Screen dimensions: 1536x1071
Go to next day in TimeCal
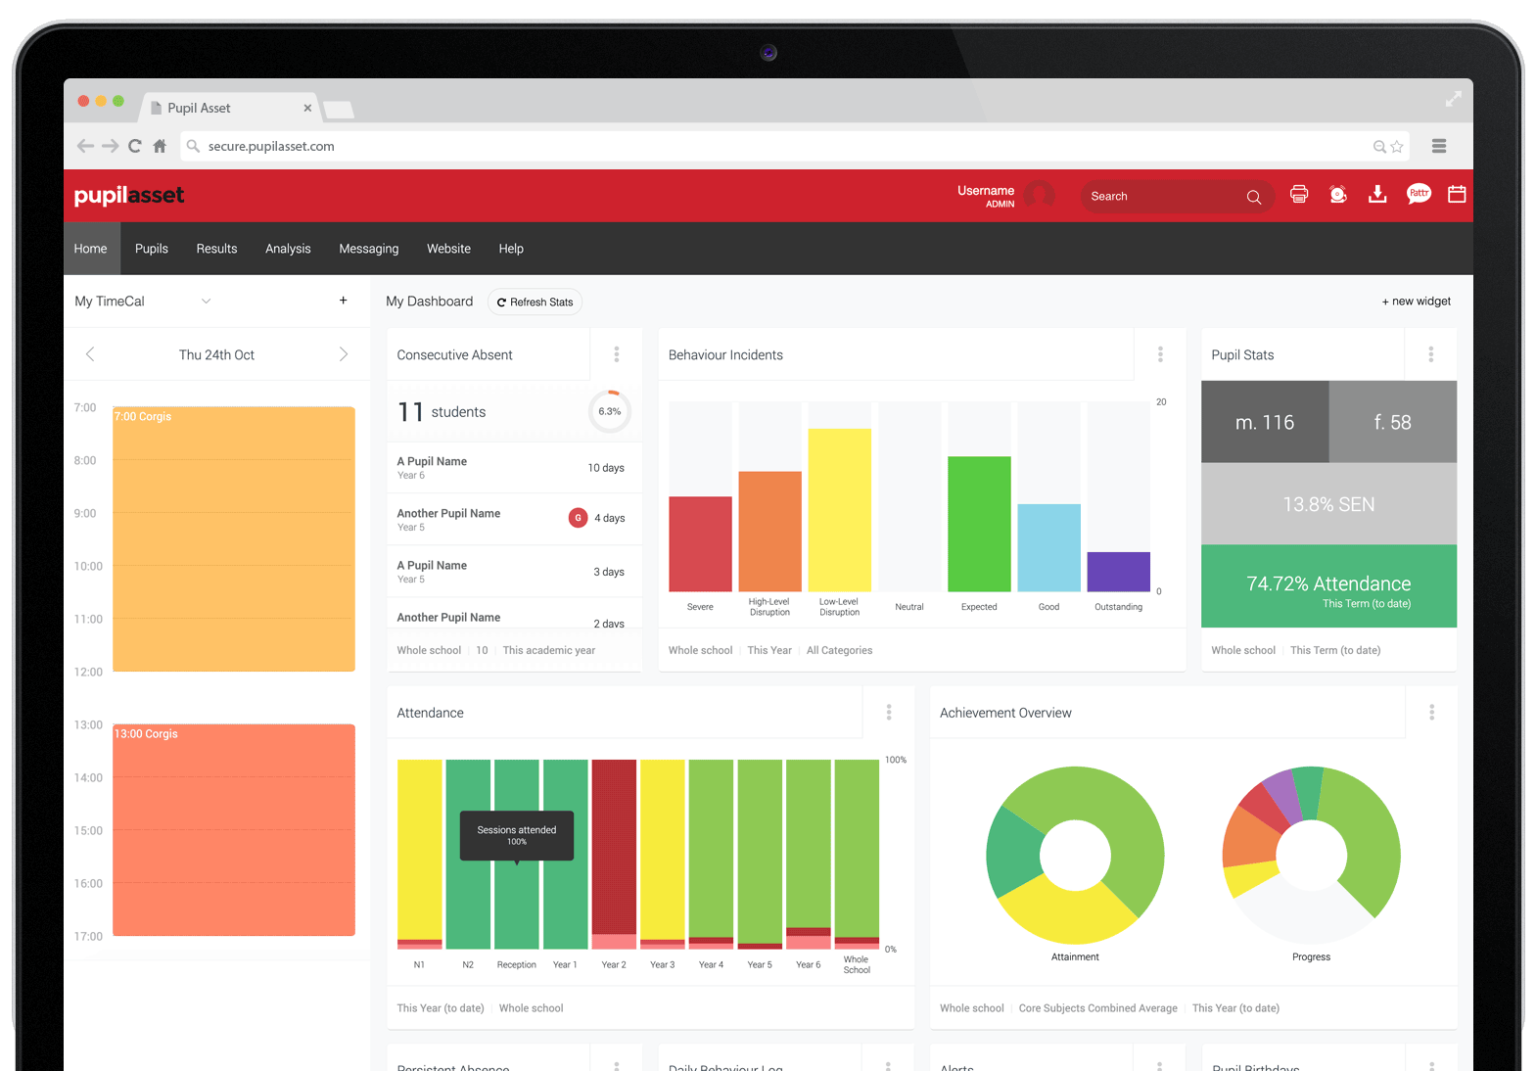pos(343,354)
